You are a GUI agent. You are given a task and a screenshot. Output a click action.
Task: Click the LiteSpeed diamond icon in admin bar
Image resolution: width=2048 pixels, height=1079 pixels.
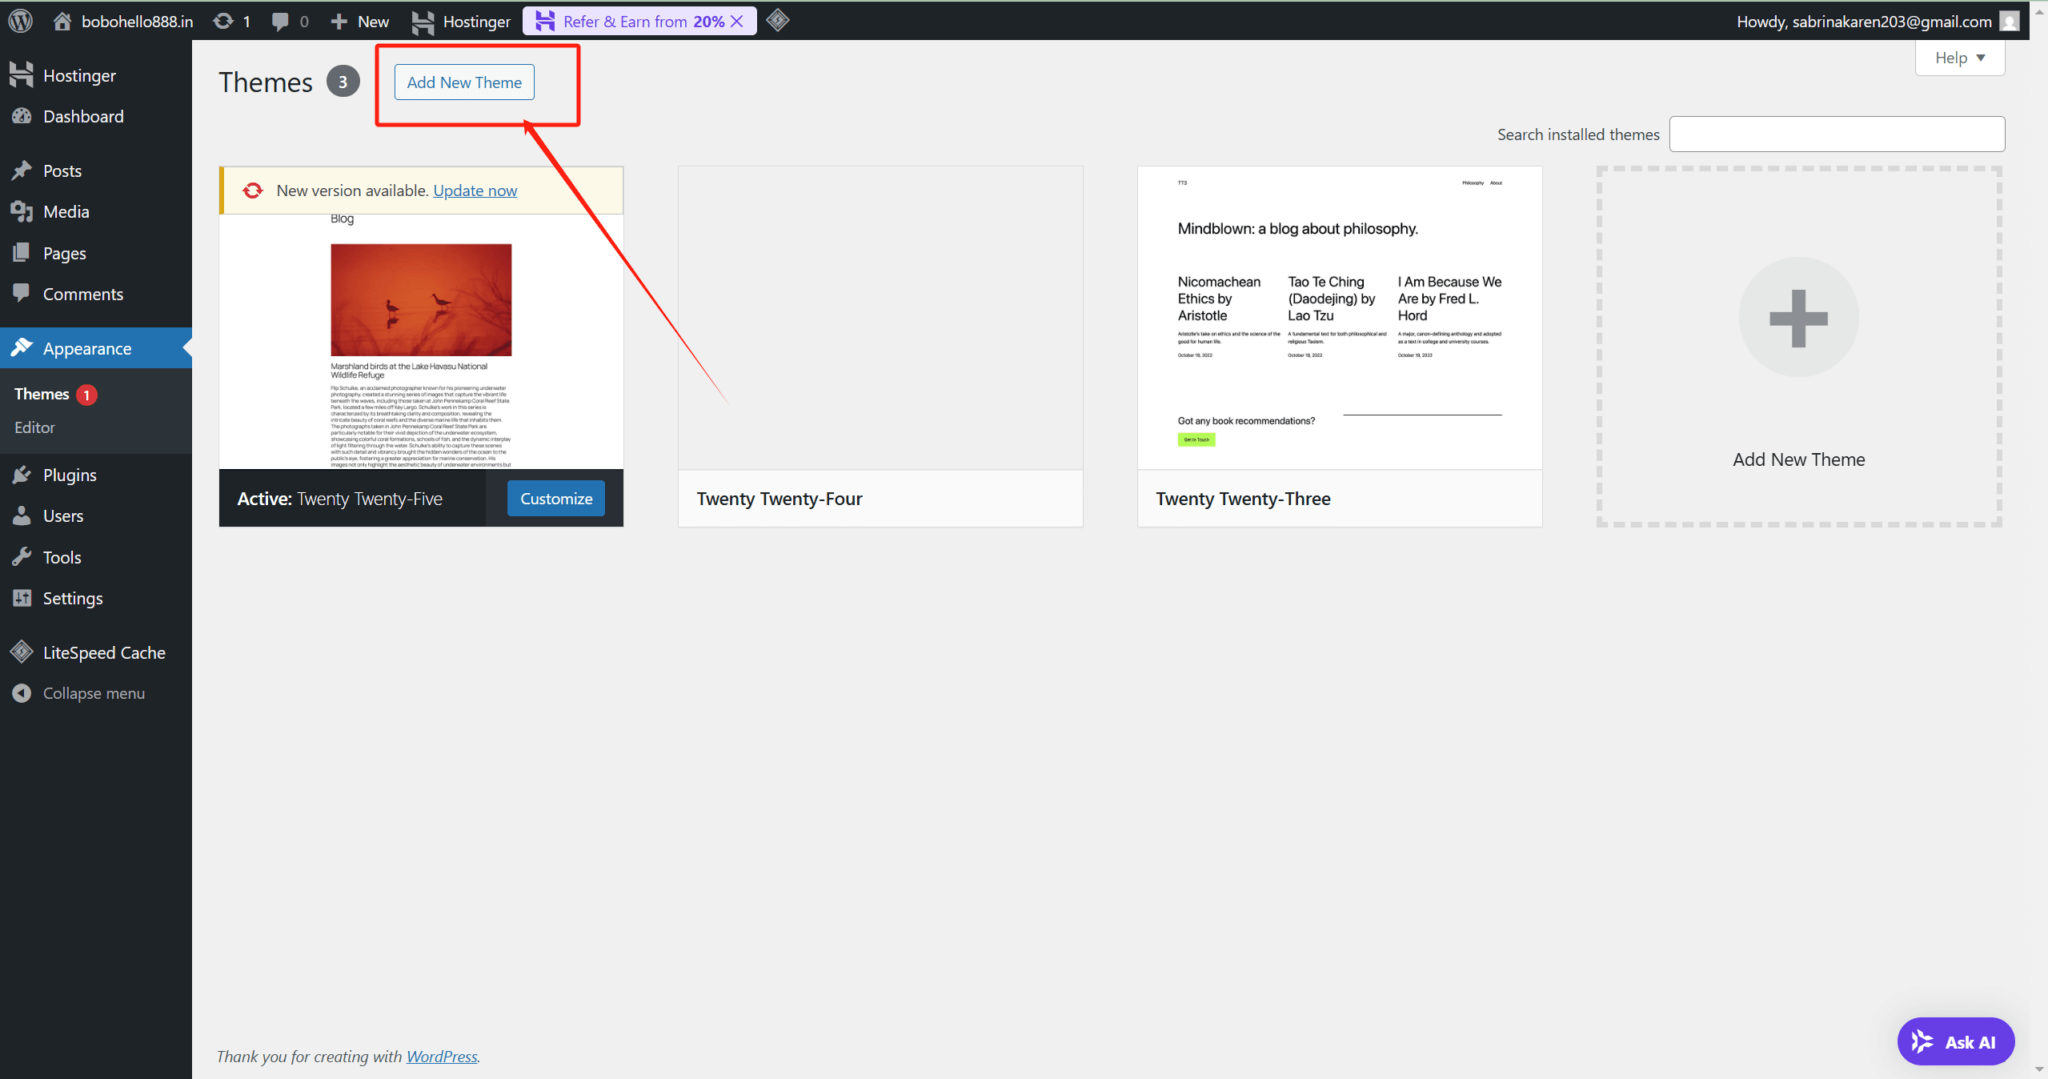coord(778,20)
